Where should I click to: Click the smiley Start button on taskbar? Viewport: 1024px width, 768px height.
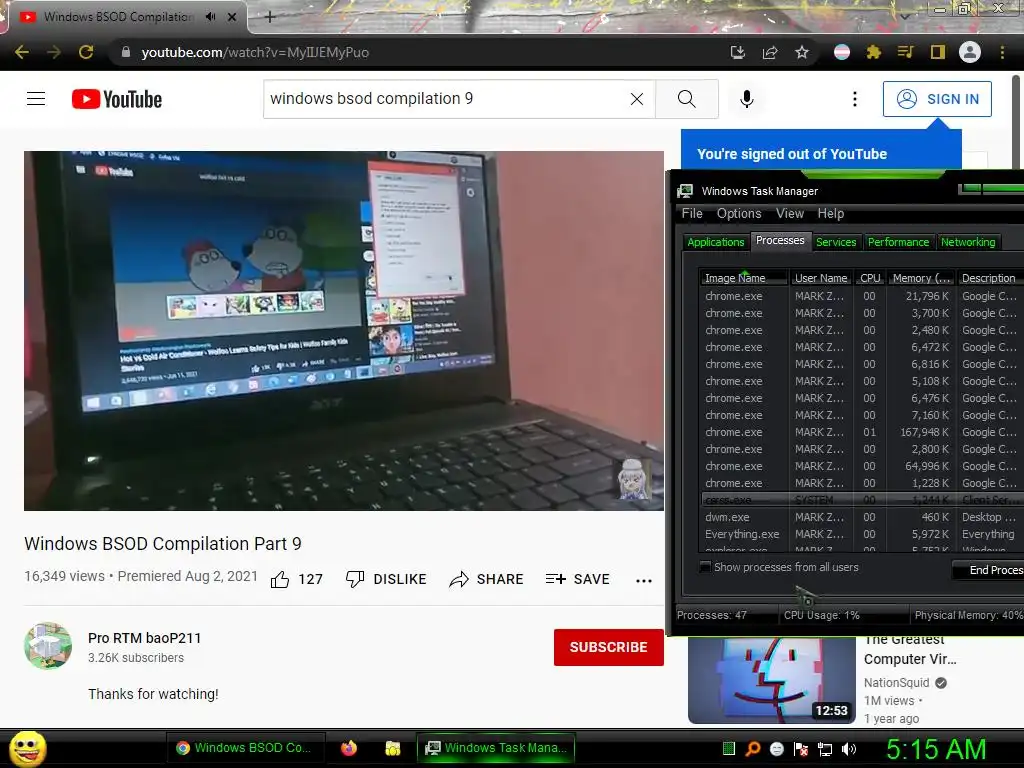point(27,748)
